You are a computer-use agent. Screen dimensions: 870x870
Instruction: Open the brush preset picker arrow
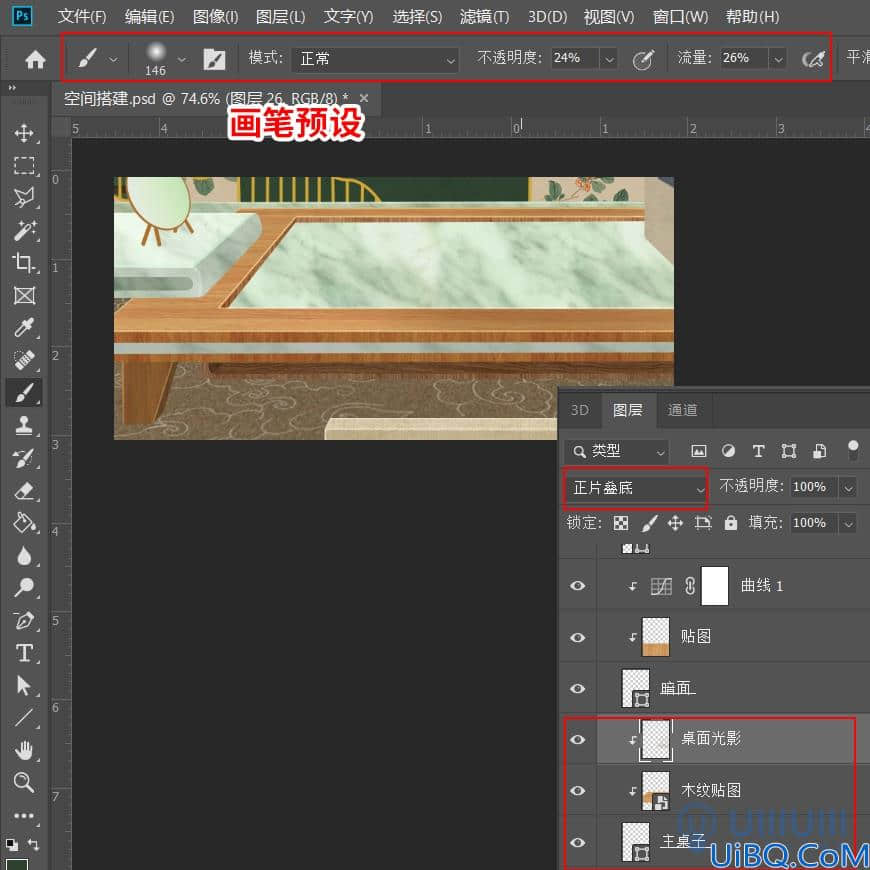pos(181,59)
